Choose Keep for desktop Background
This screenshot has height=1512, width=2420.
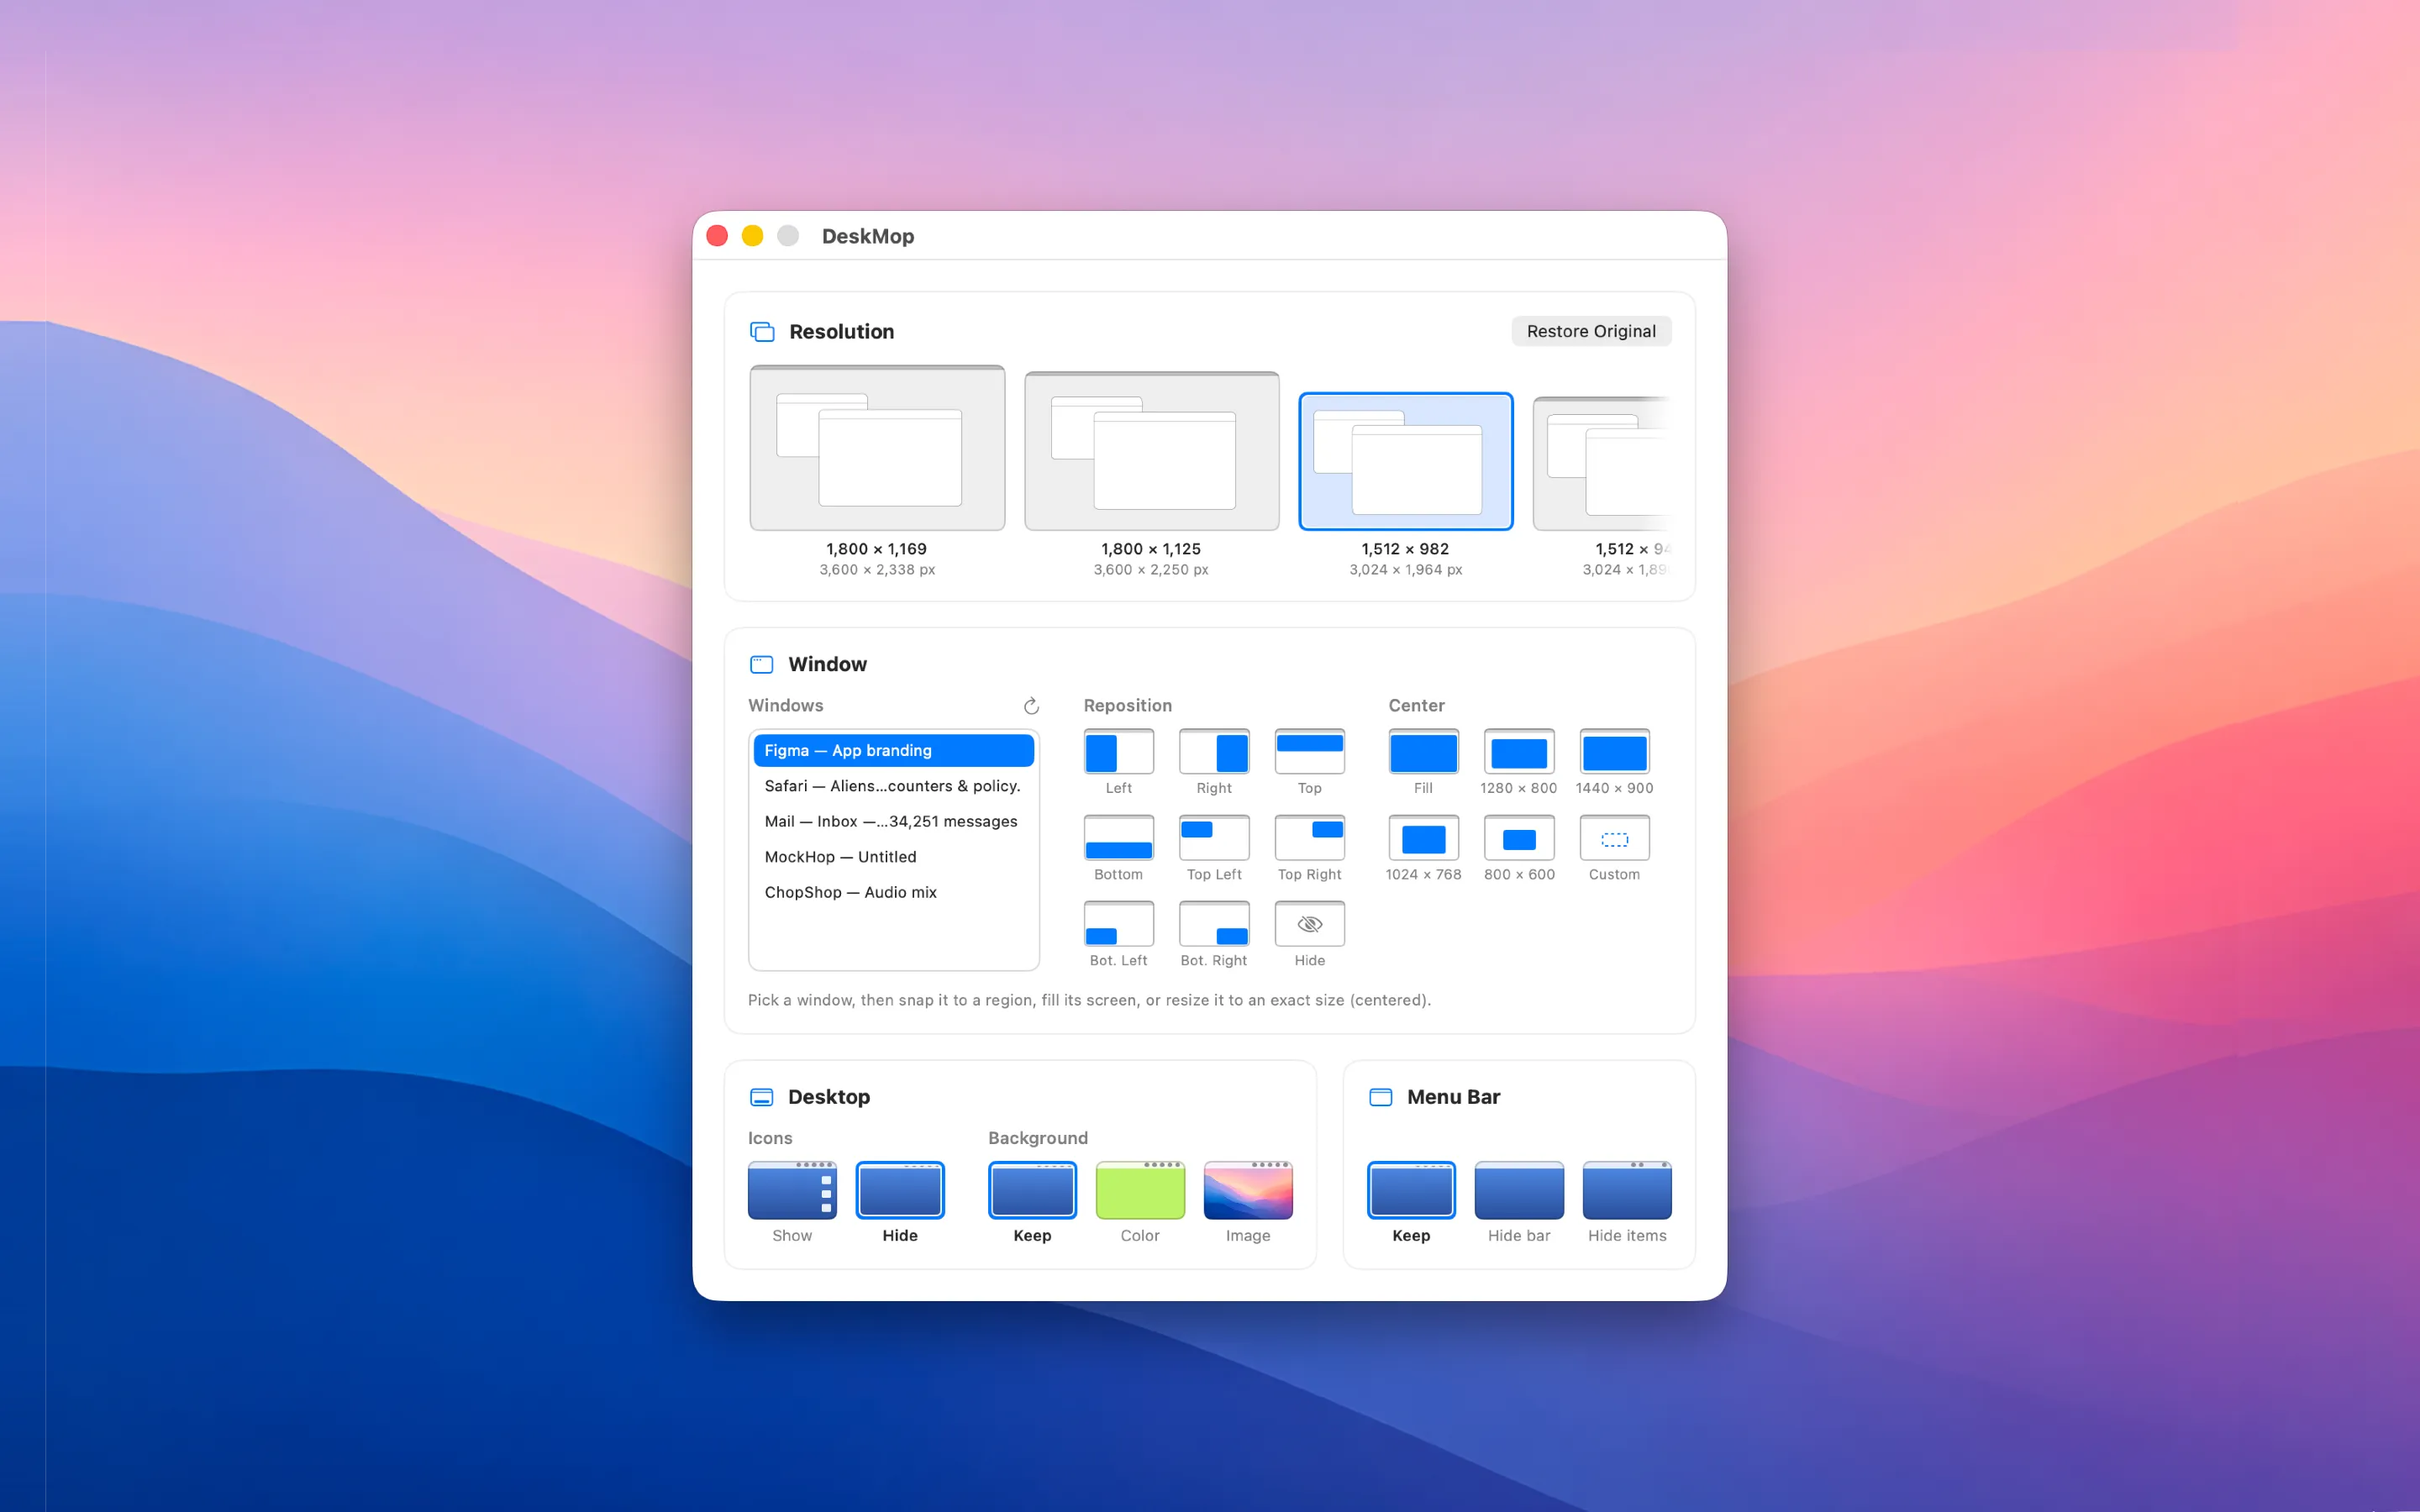point(1032,1190)
